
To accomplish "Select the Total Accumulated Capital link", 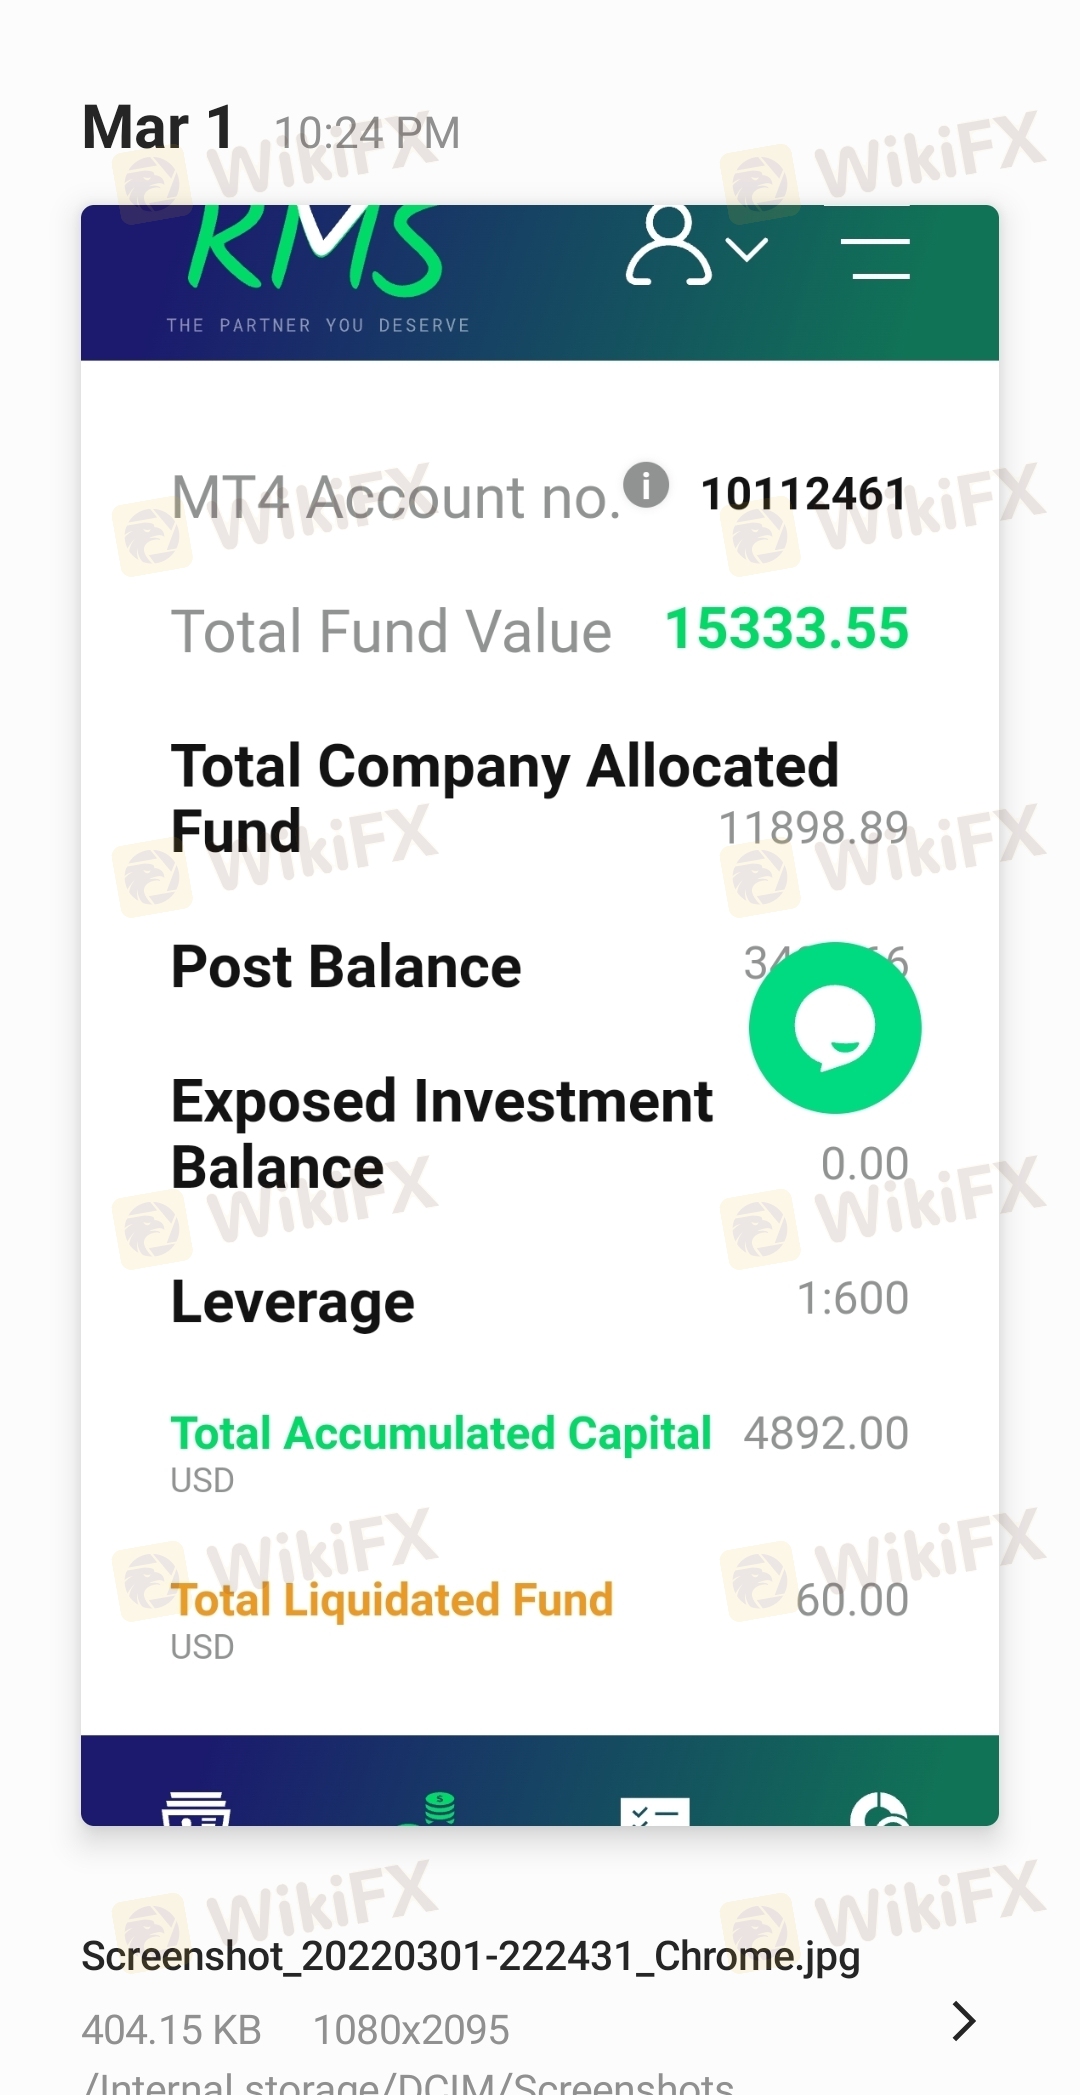I will pos(441,1433).
